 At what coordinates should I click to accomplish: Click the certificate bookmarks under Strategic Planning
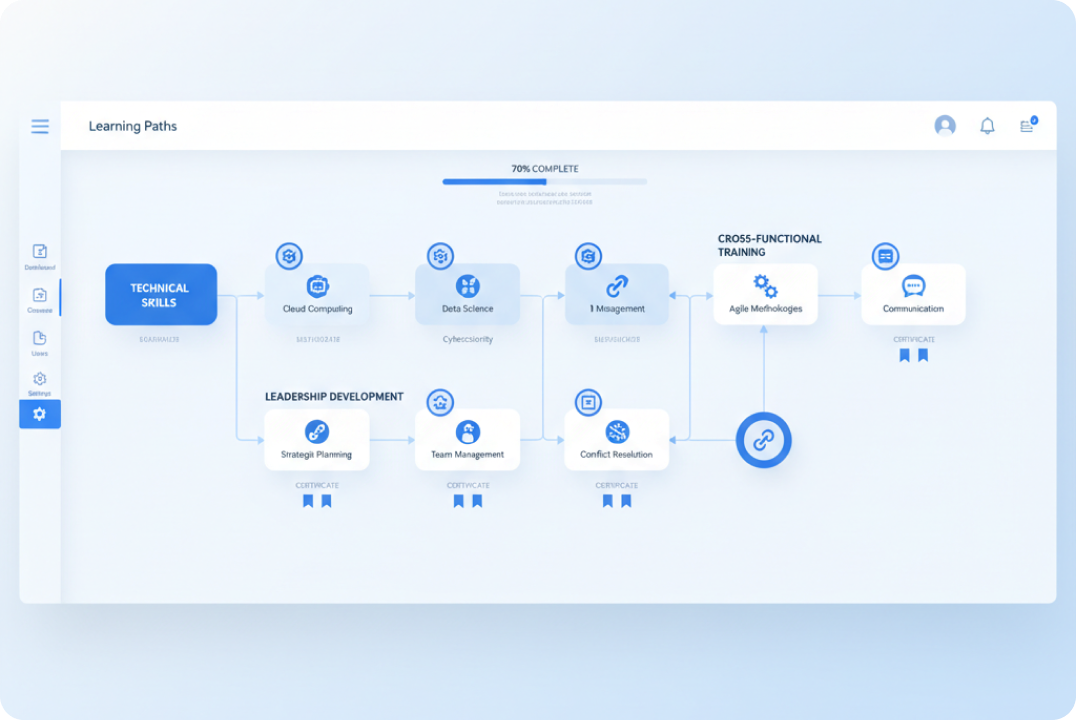[x=317, y=501]
